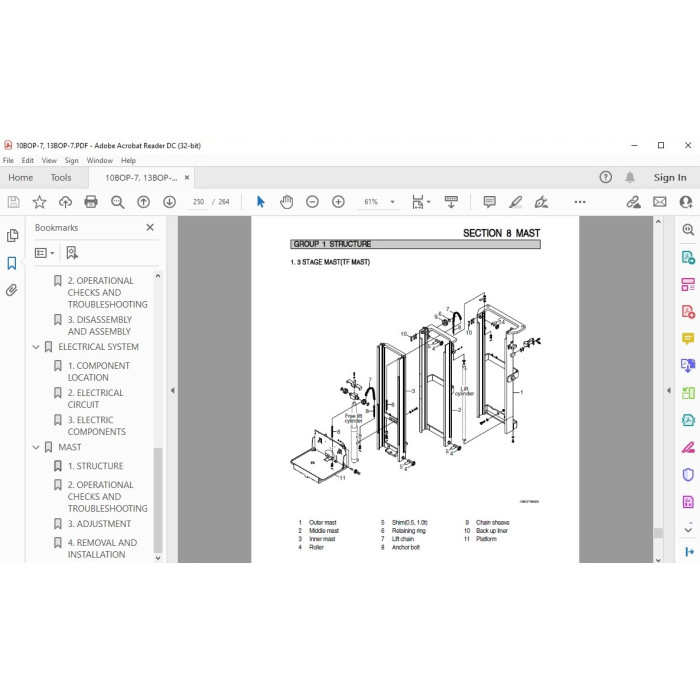Open the Protect shield tool in right pane
Screen dimensions: 700x700
[688, 475]
